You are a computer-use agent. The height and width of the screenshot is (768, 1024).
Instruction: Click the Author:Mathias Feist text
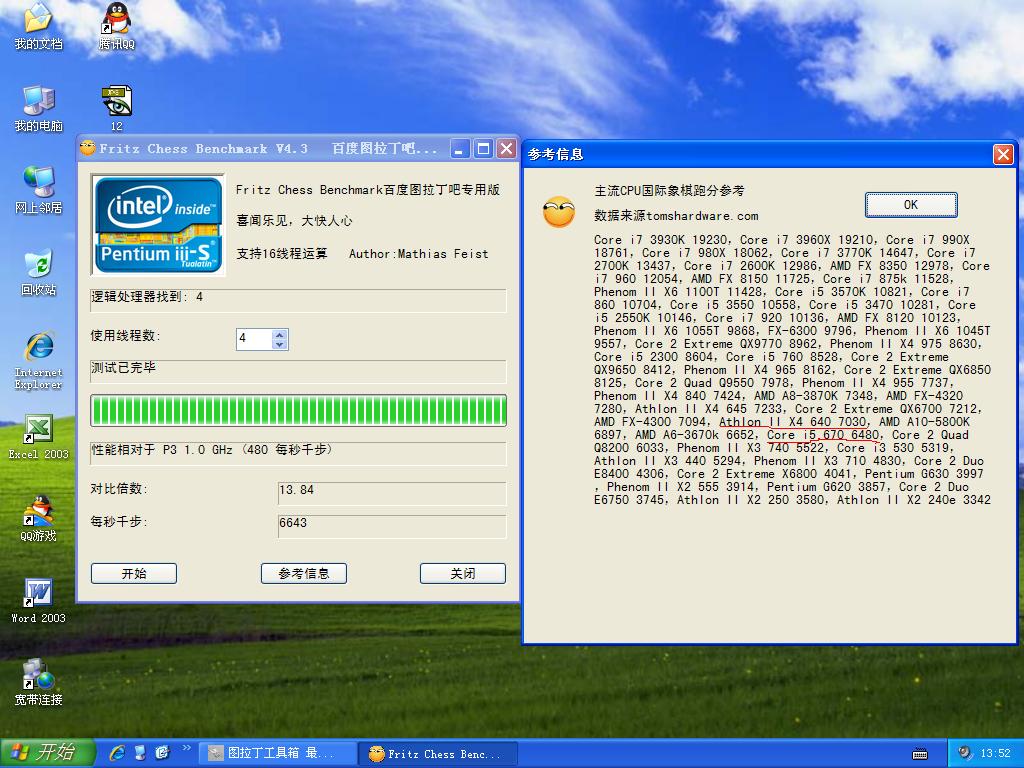[x=419, y=254]
